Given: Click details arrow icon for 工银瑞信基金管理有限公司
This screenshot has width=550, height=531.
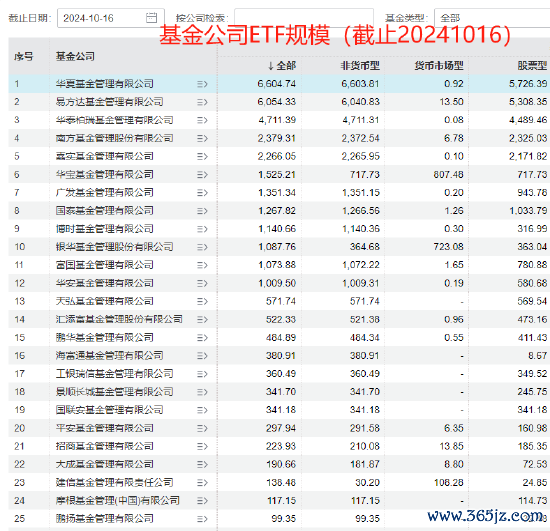Looking at the screenshot, I should [202, 374].
